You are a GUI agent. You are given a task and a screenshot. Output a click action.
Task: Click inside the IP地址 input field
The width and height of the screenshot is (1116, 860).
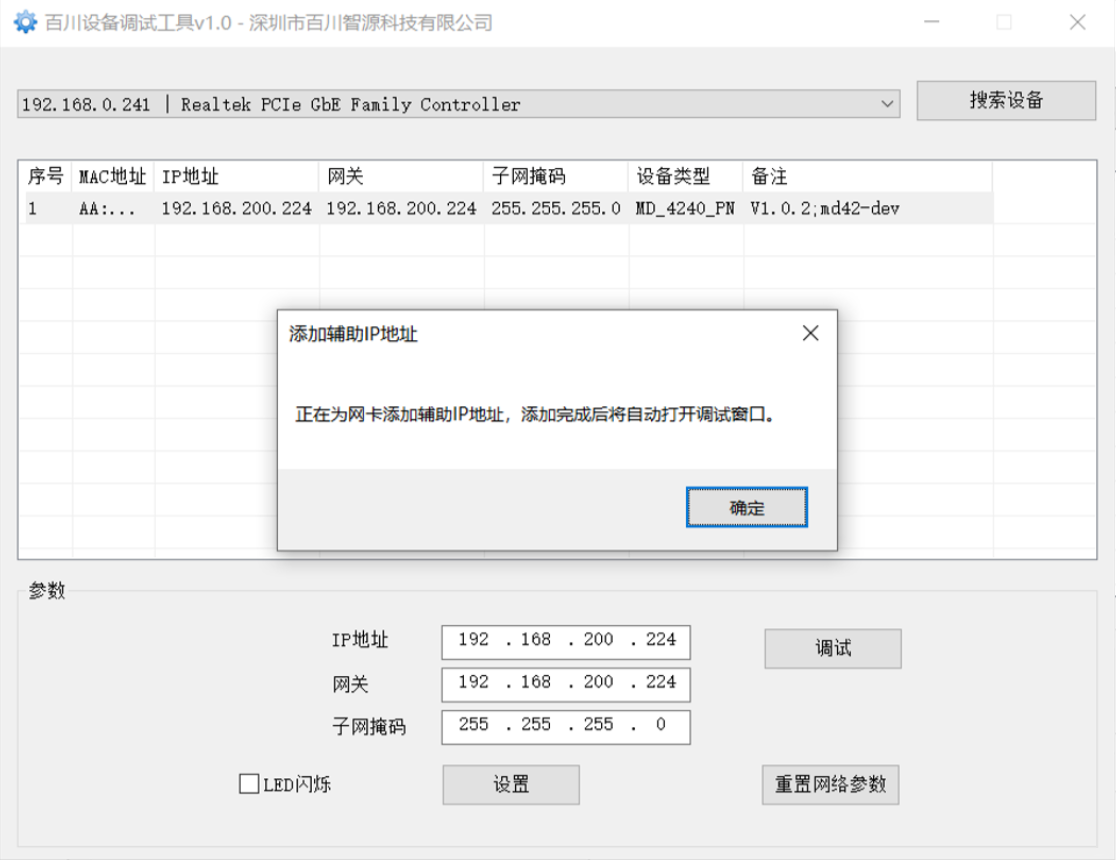[565, 641]
